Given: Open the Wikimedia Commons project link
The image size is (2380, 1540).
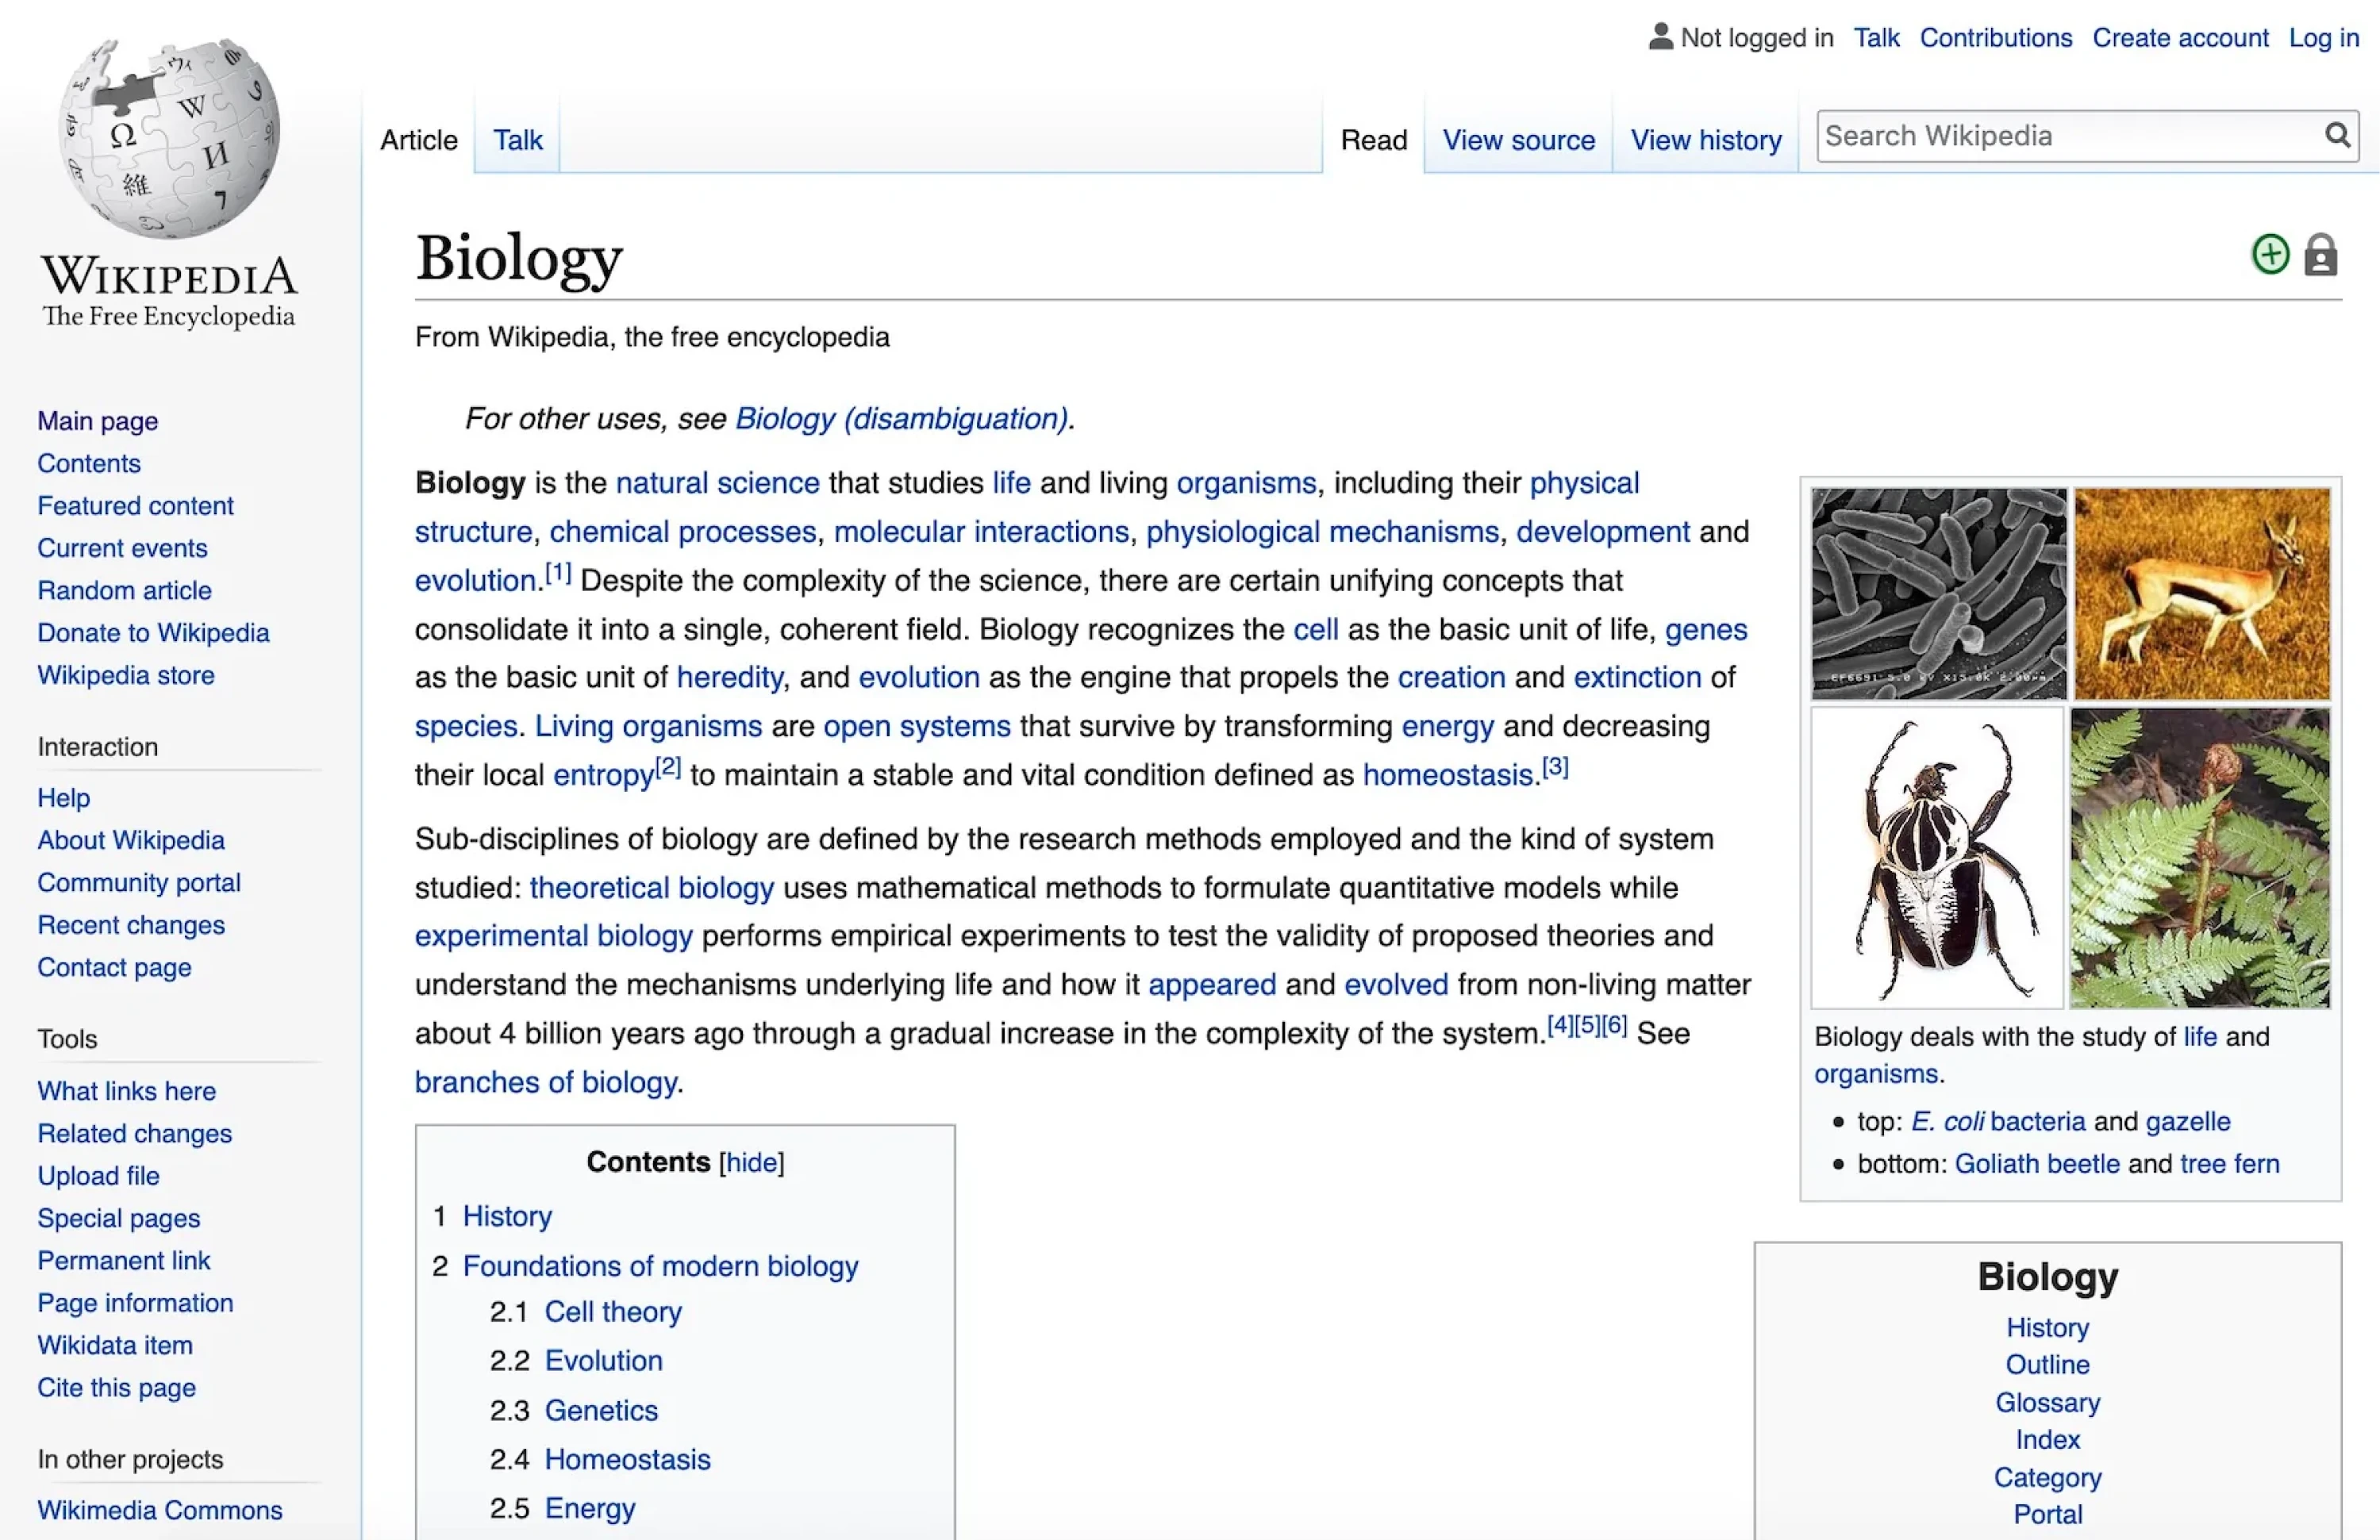Looking at the screenshot, I should [x=160, y=1510].
